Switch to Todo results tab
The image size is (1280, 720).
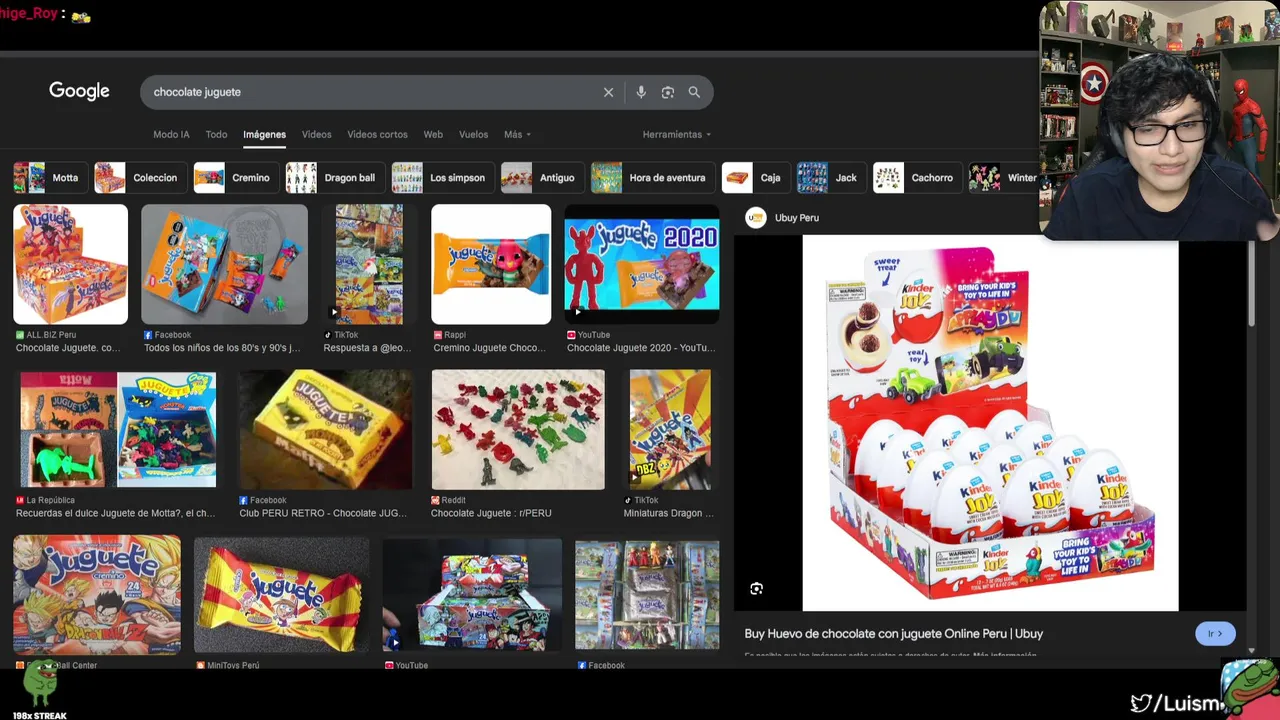(216, 134)
